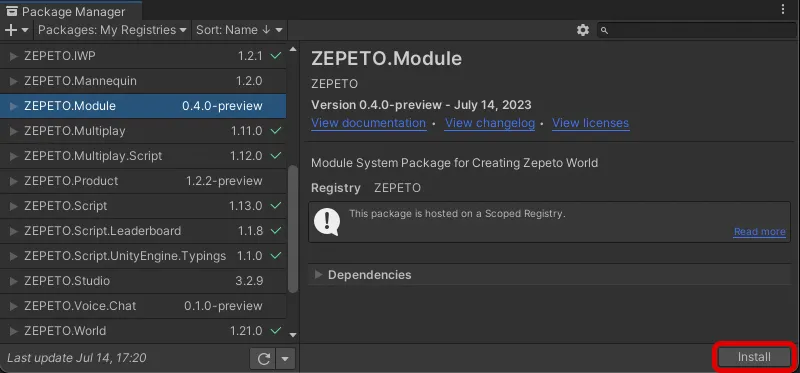Viewport: 800px width, 373px height.
Task: Click the installed checkmark next to ZEPETO.IWP
Action: point(276,56)
